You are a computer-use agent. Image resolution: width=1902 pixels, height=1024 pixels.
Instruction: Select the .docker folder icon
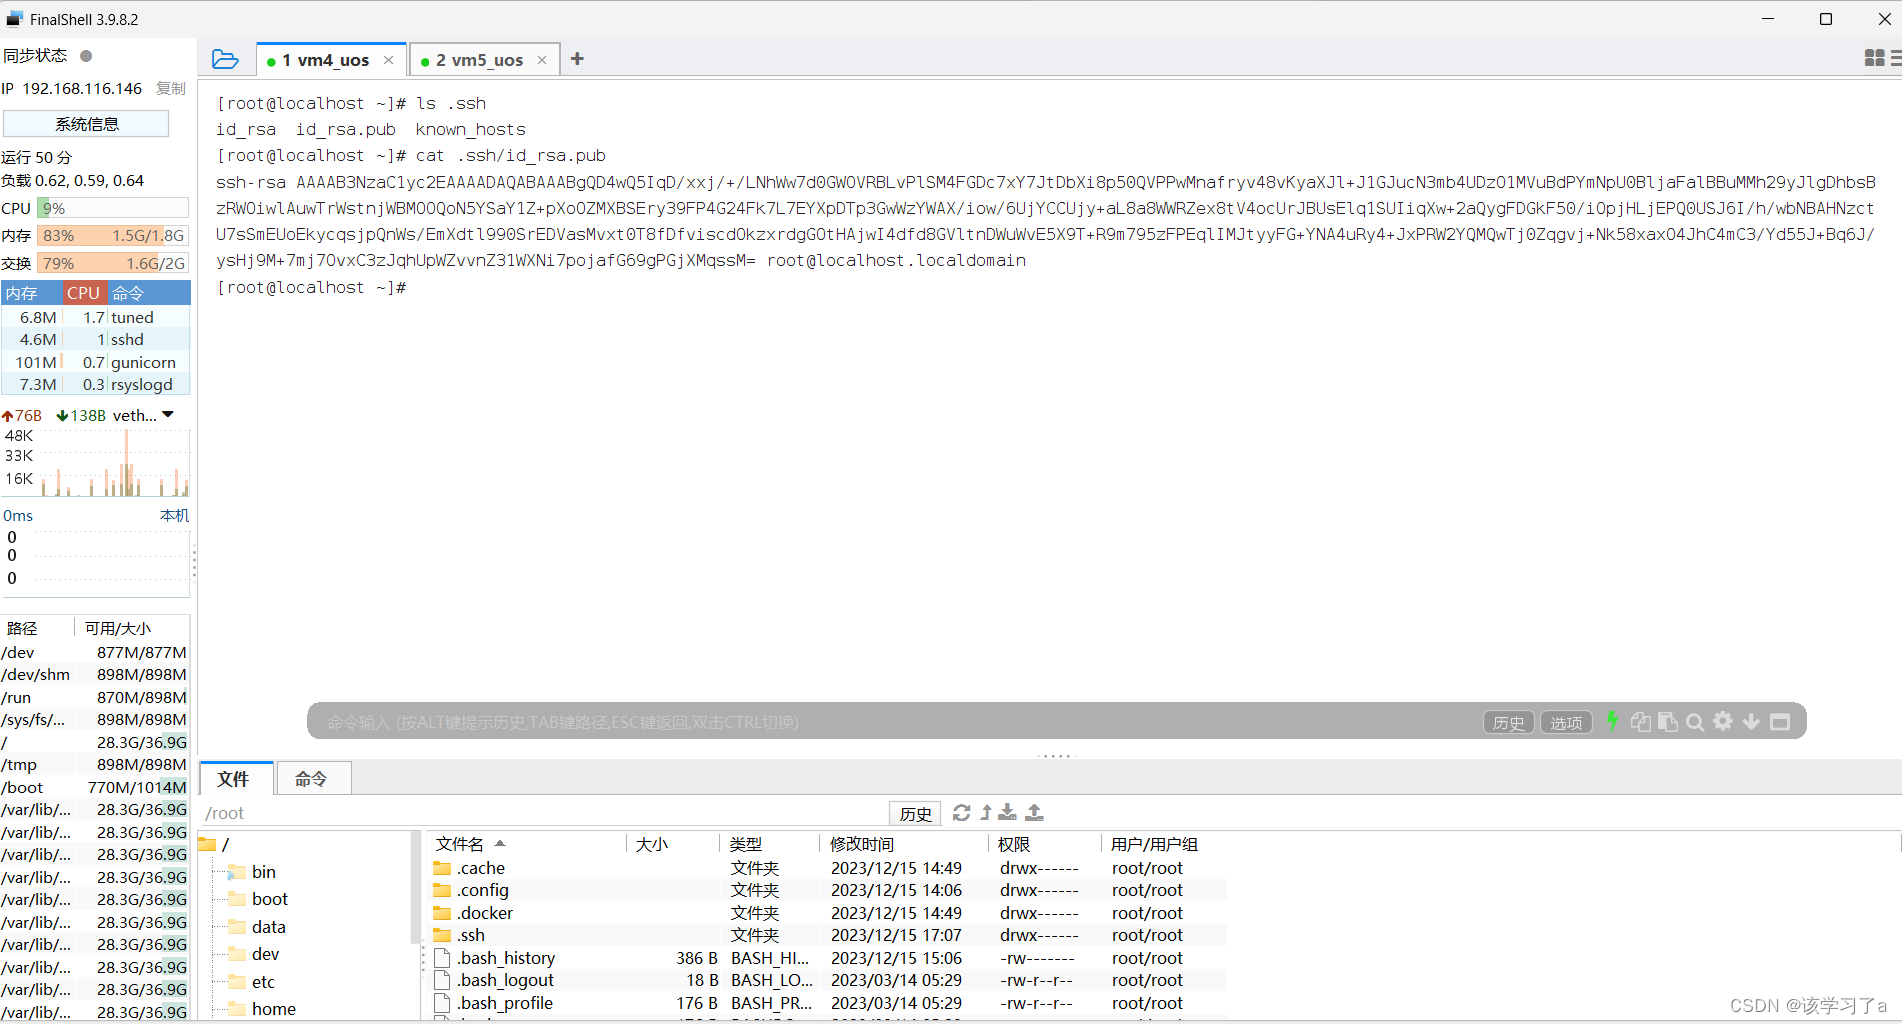point(442,913)
